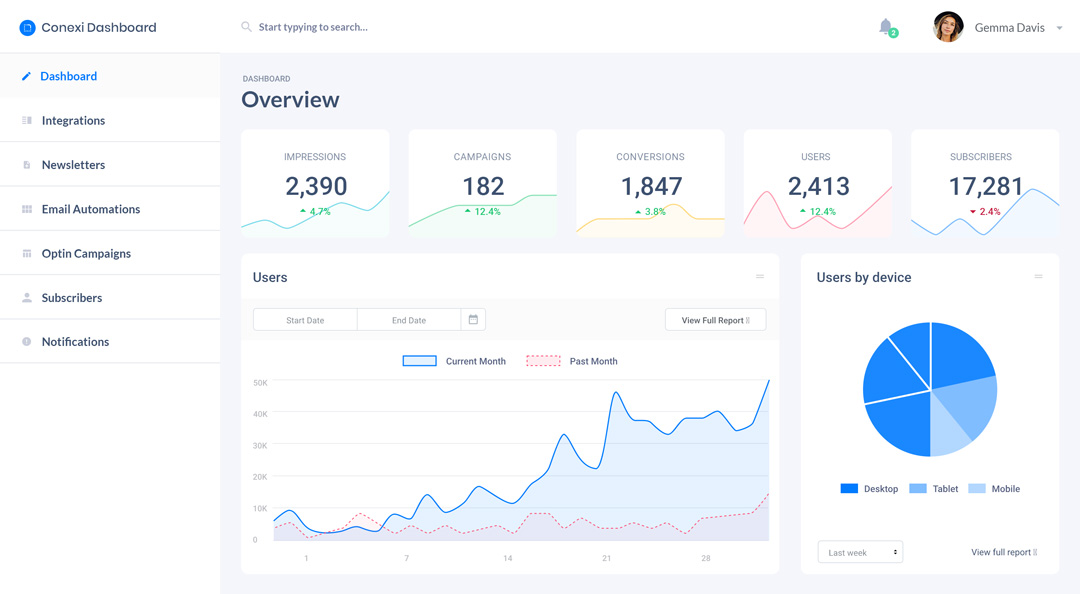
Task: Click the Newsletters icon in the sidebar
Action: click(25, 164)
